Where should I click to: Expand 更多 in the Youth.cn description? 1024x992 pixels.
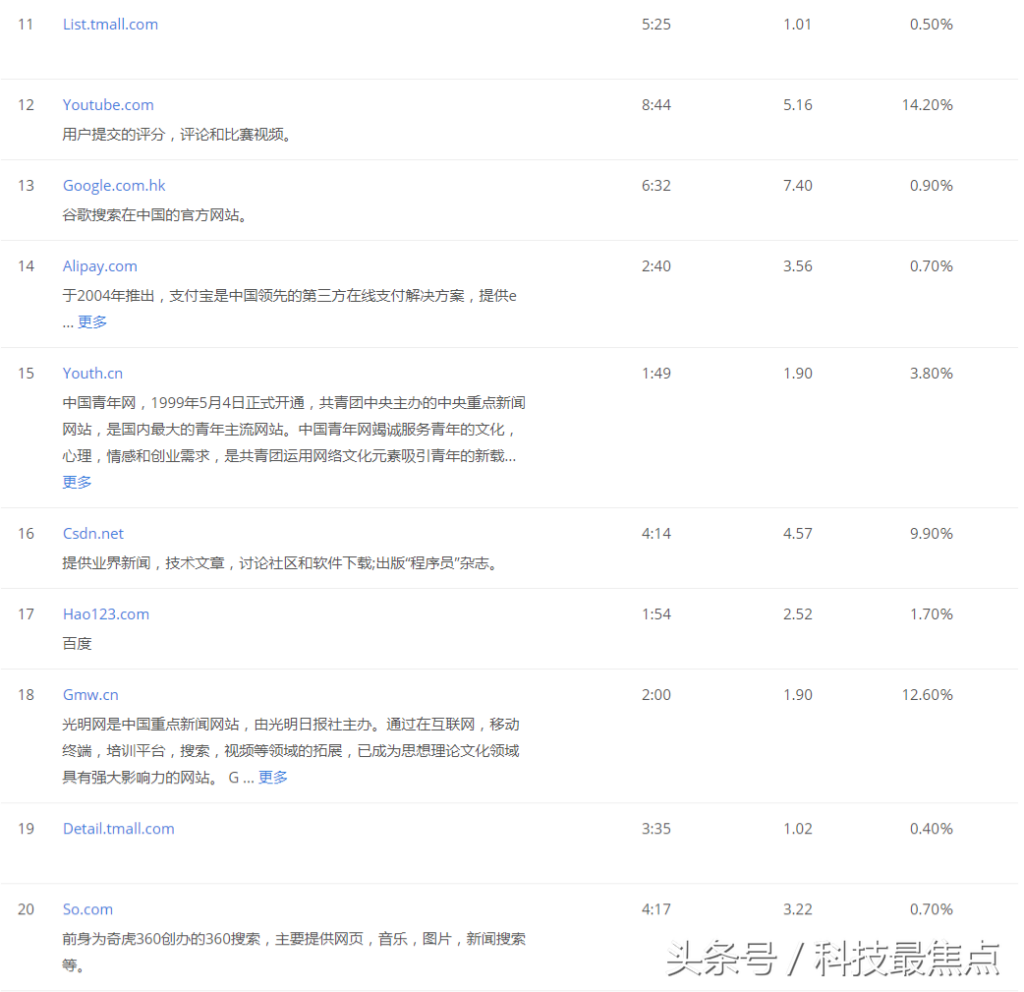(77, 482)
